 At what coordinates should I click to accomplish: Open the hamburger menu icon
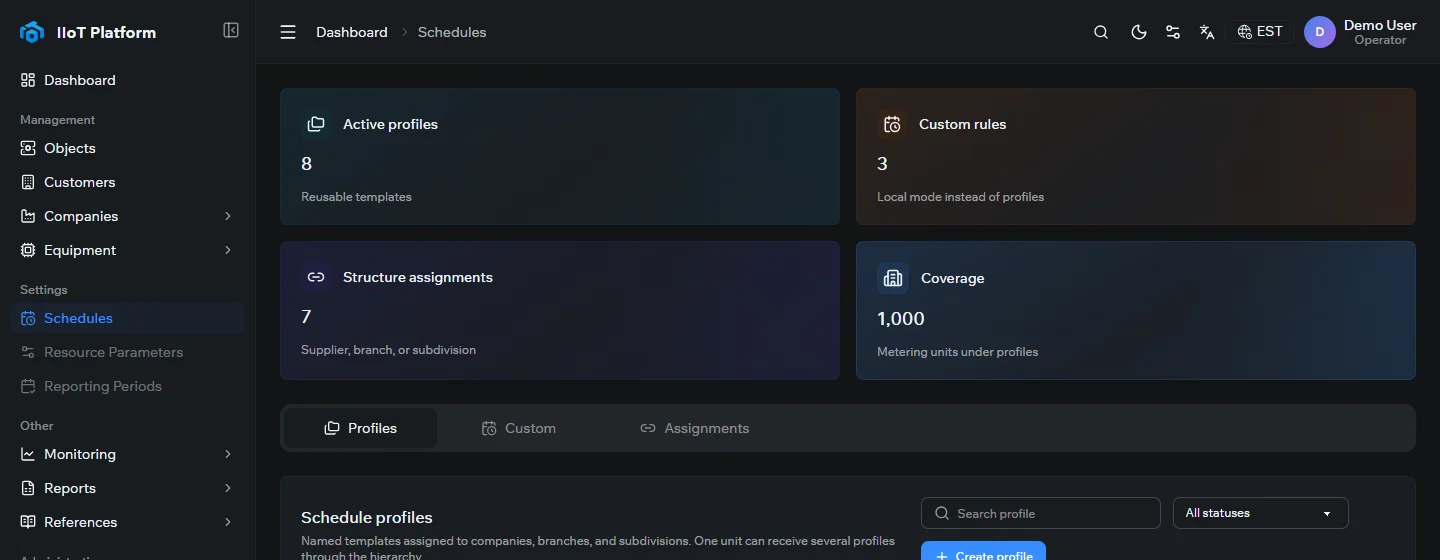(x=288, y=32)
